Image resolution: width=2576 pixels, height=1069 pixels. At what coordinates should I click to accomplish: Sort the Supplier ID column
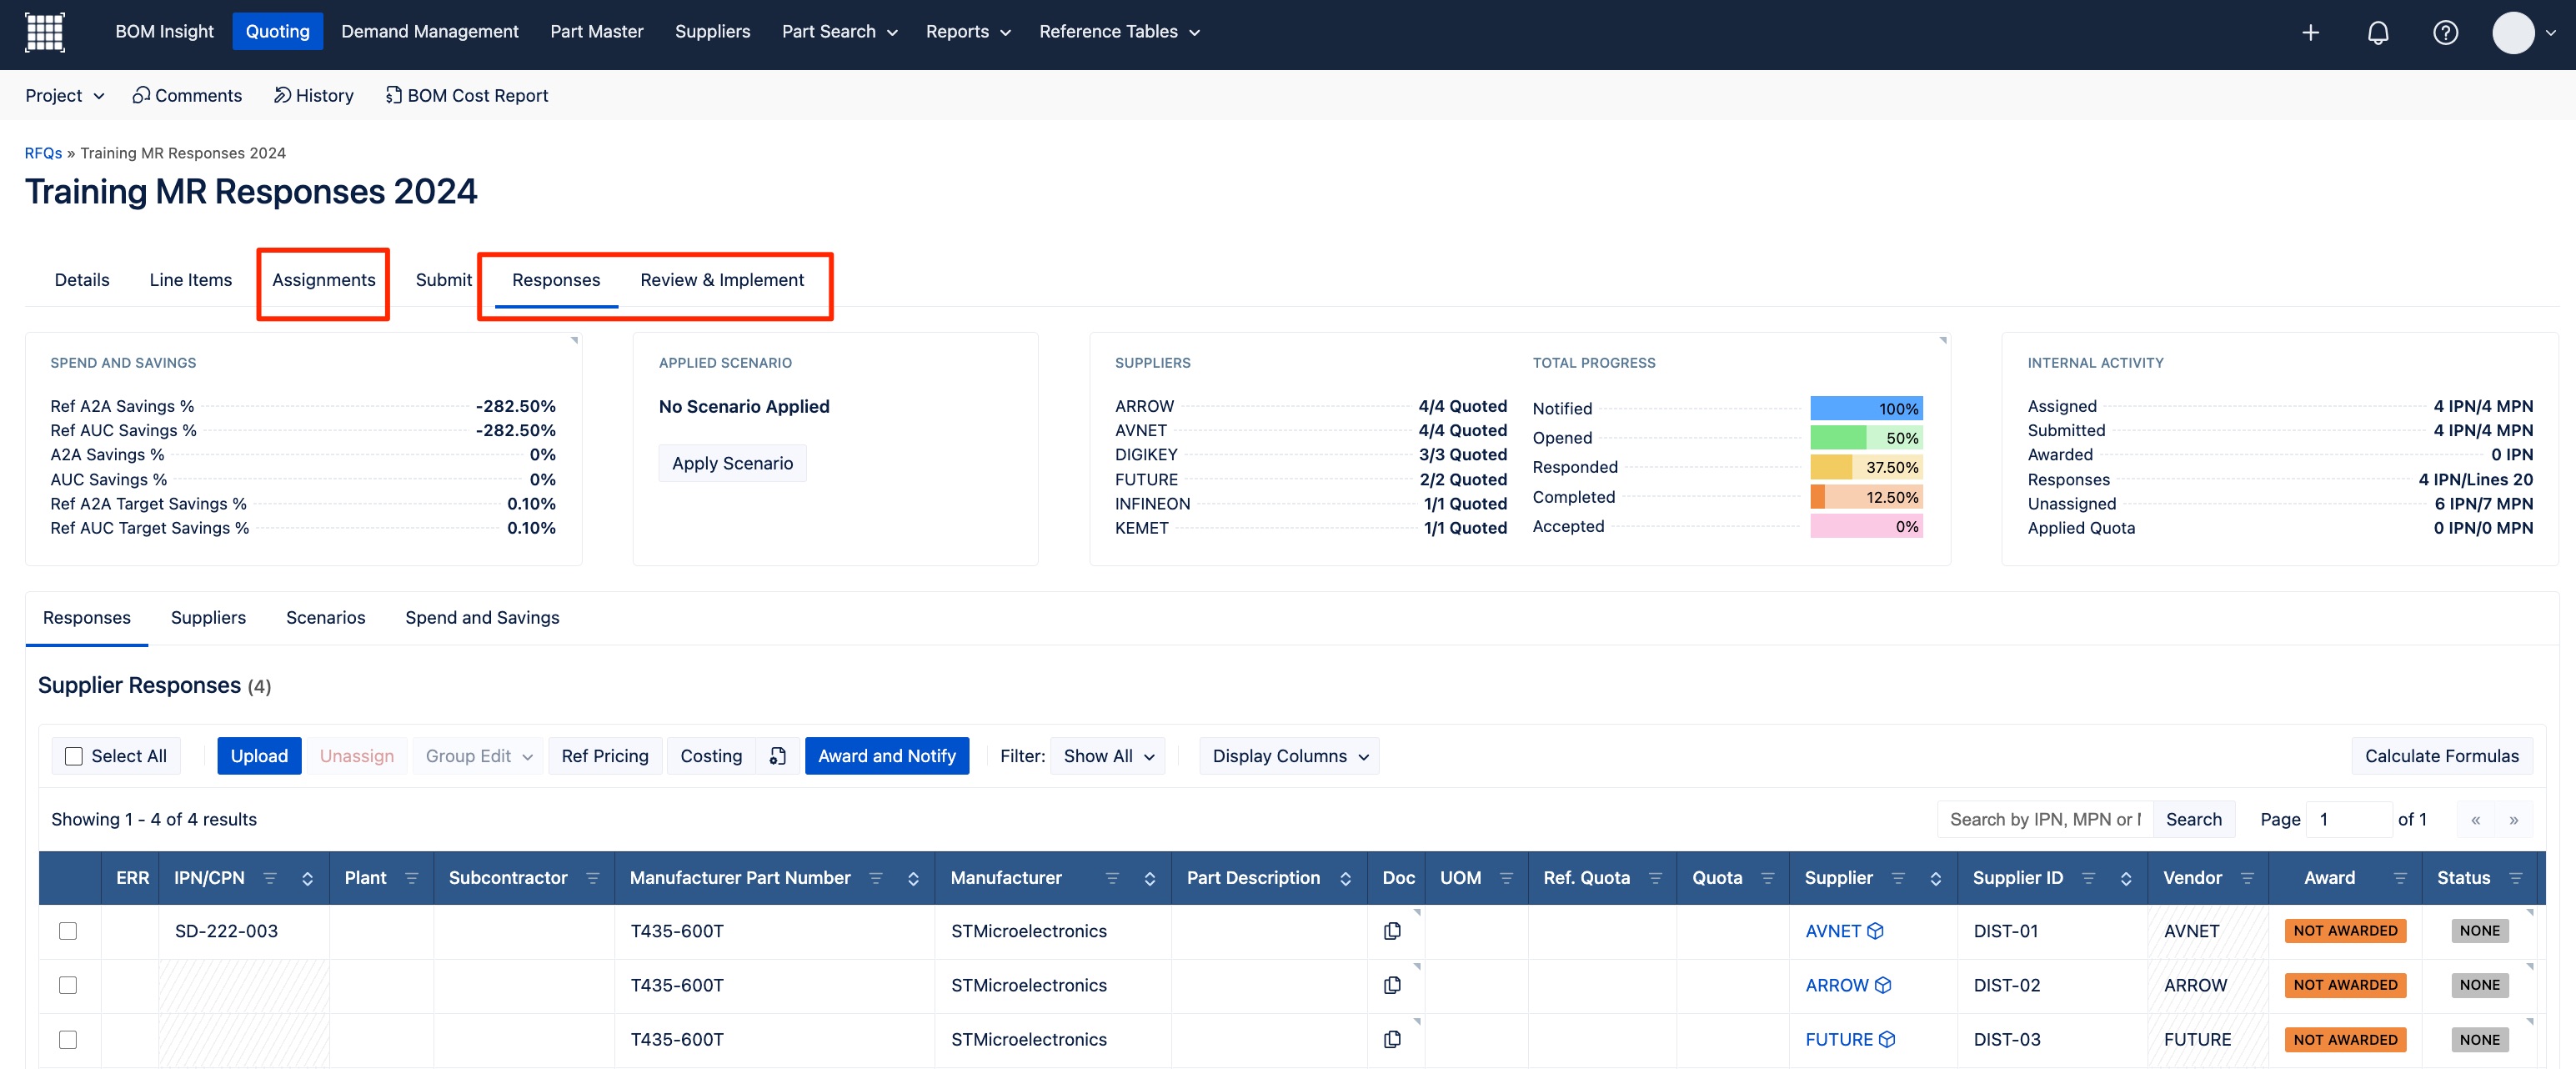[2125, 878]
